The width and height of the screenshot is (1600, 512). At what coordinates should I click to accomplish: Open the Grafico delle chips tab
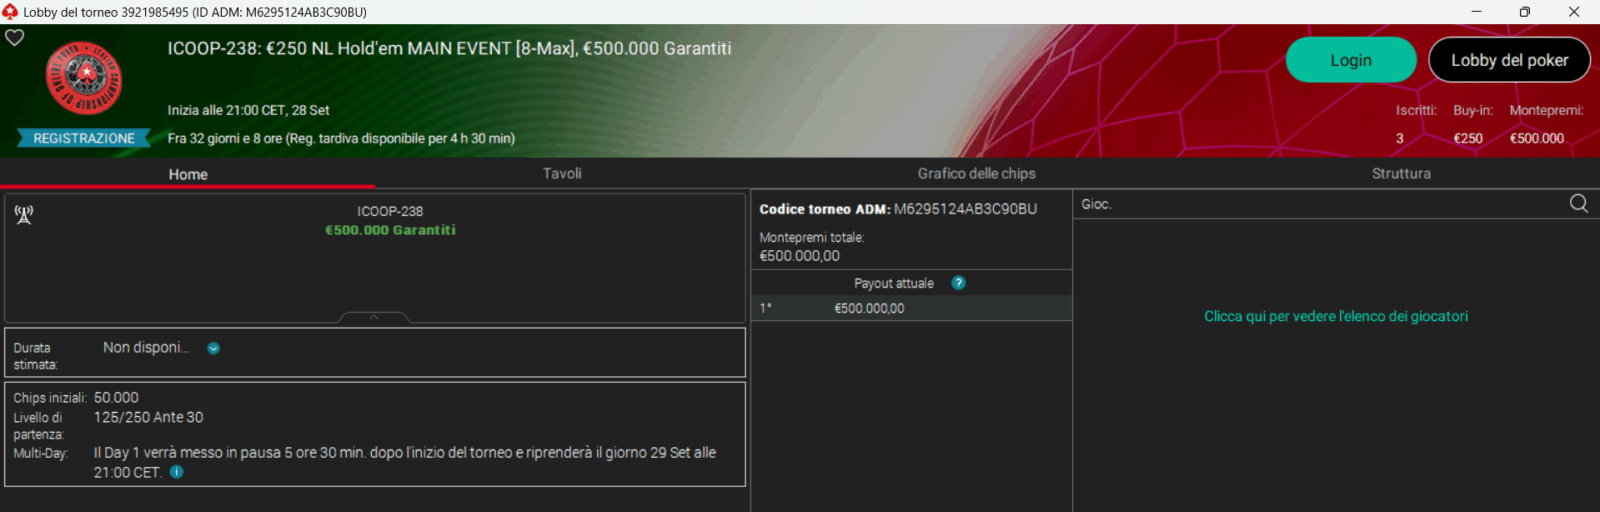977,174
